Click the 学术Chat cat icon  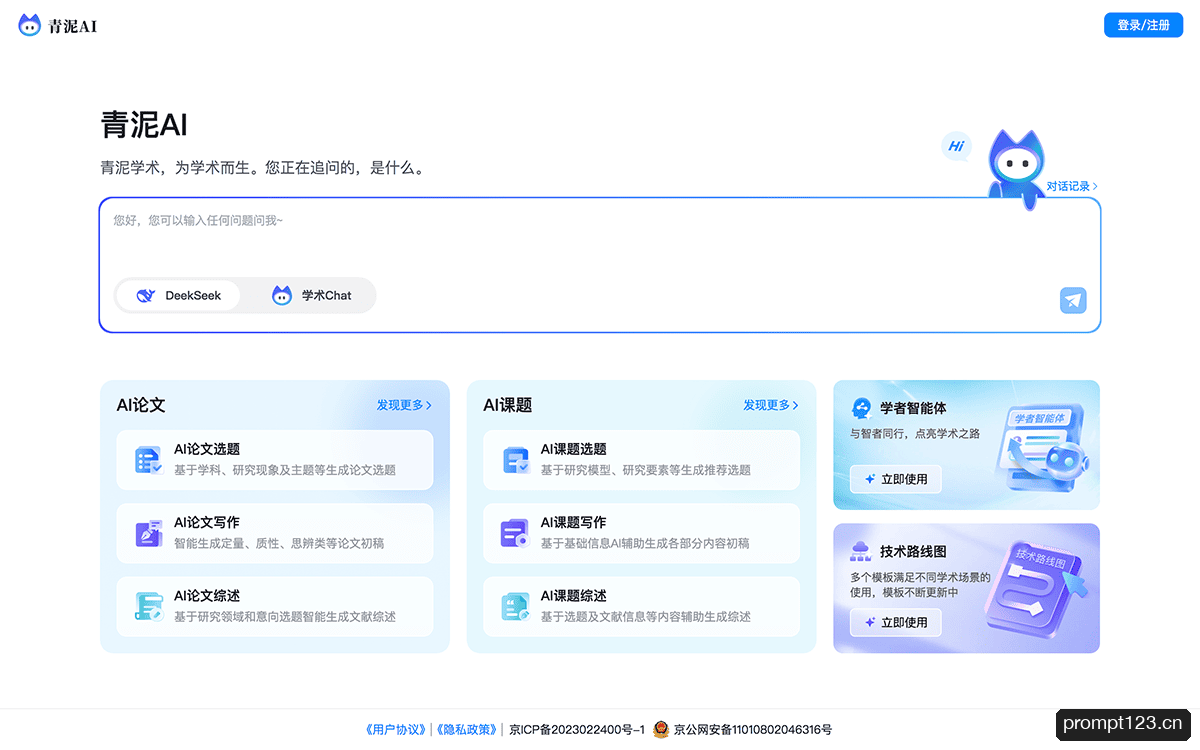click(x=282, y=296)
